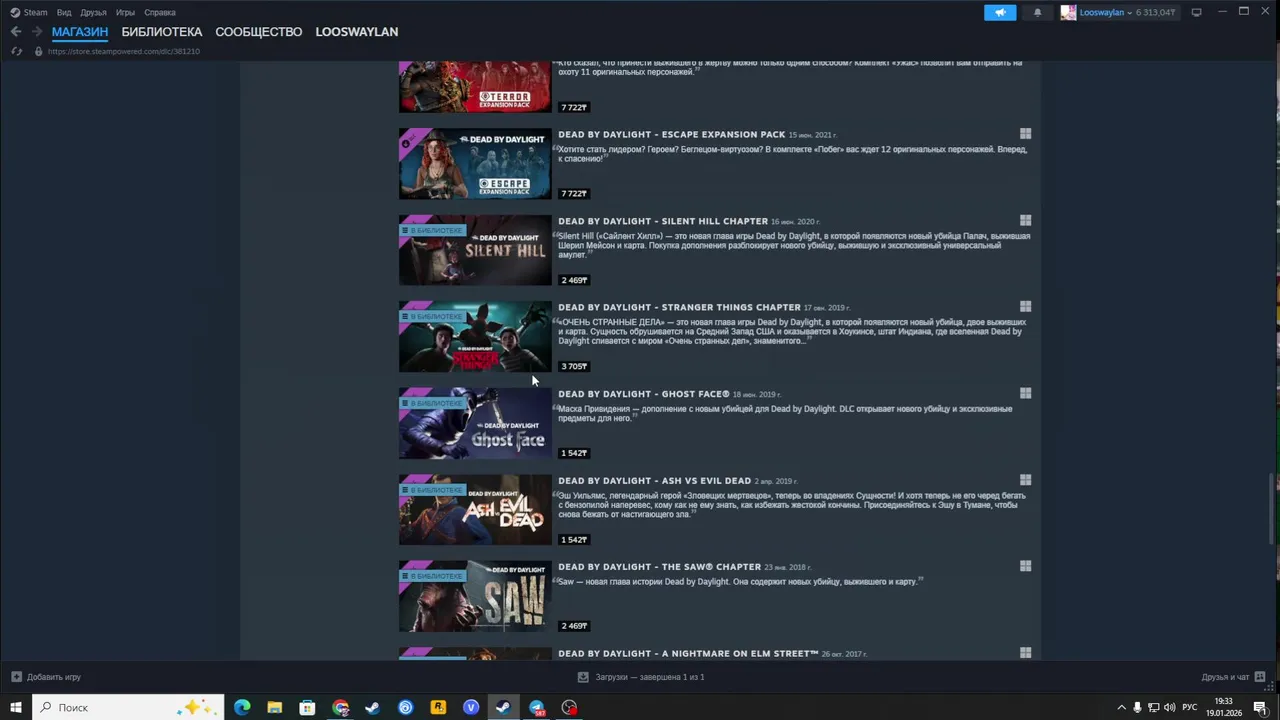
Task: Click the Stranger Things thumbnail image
Action: 475,337
